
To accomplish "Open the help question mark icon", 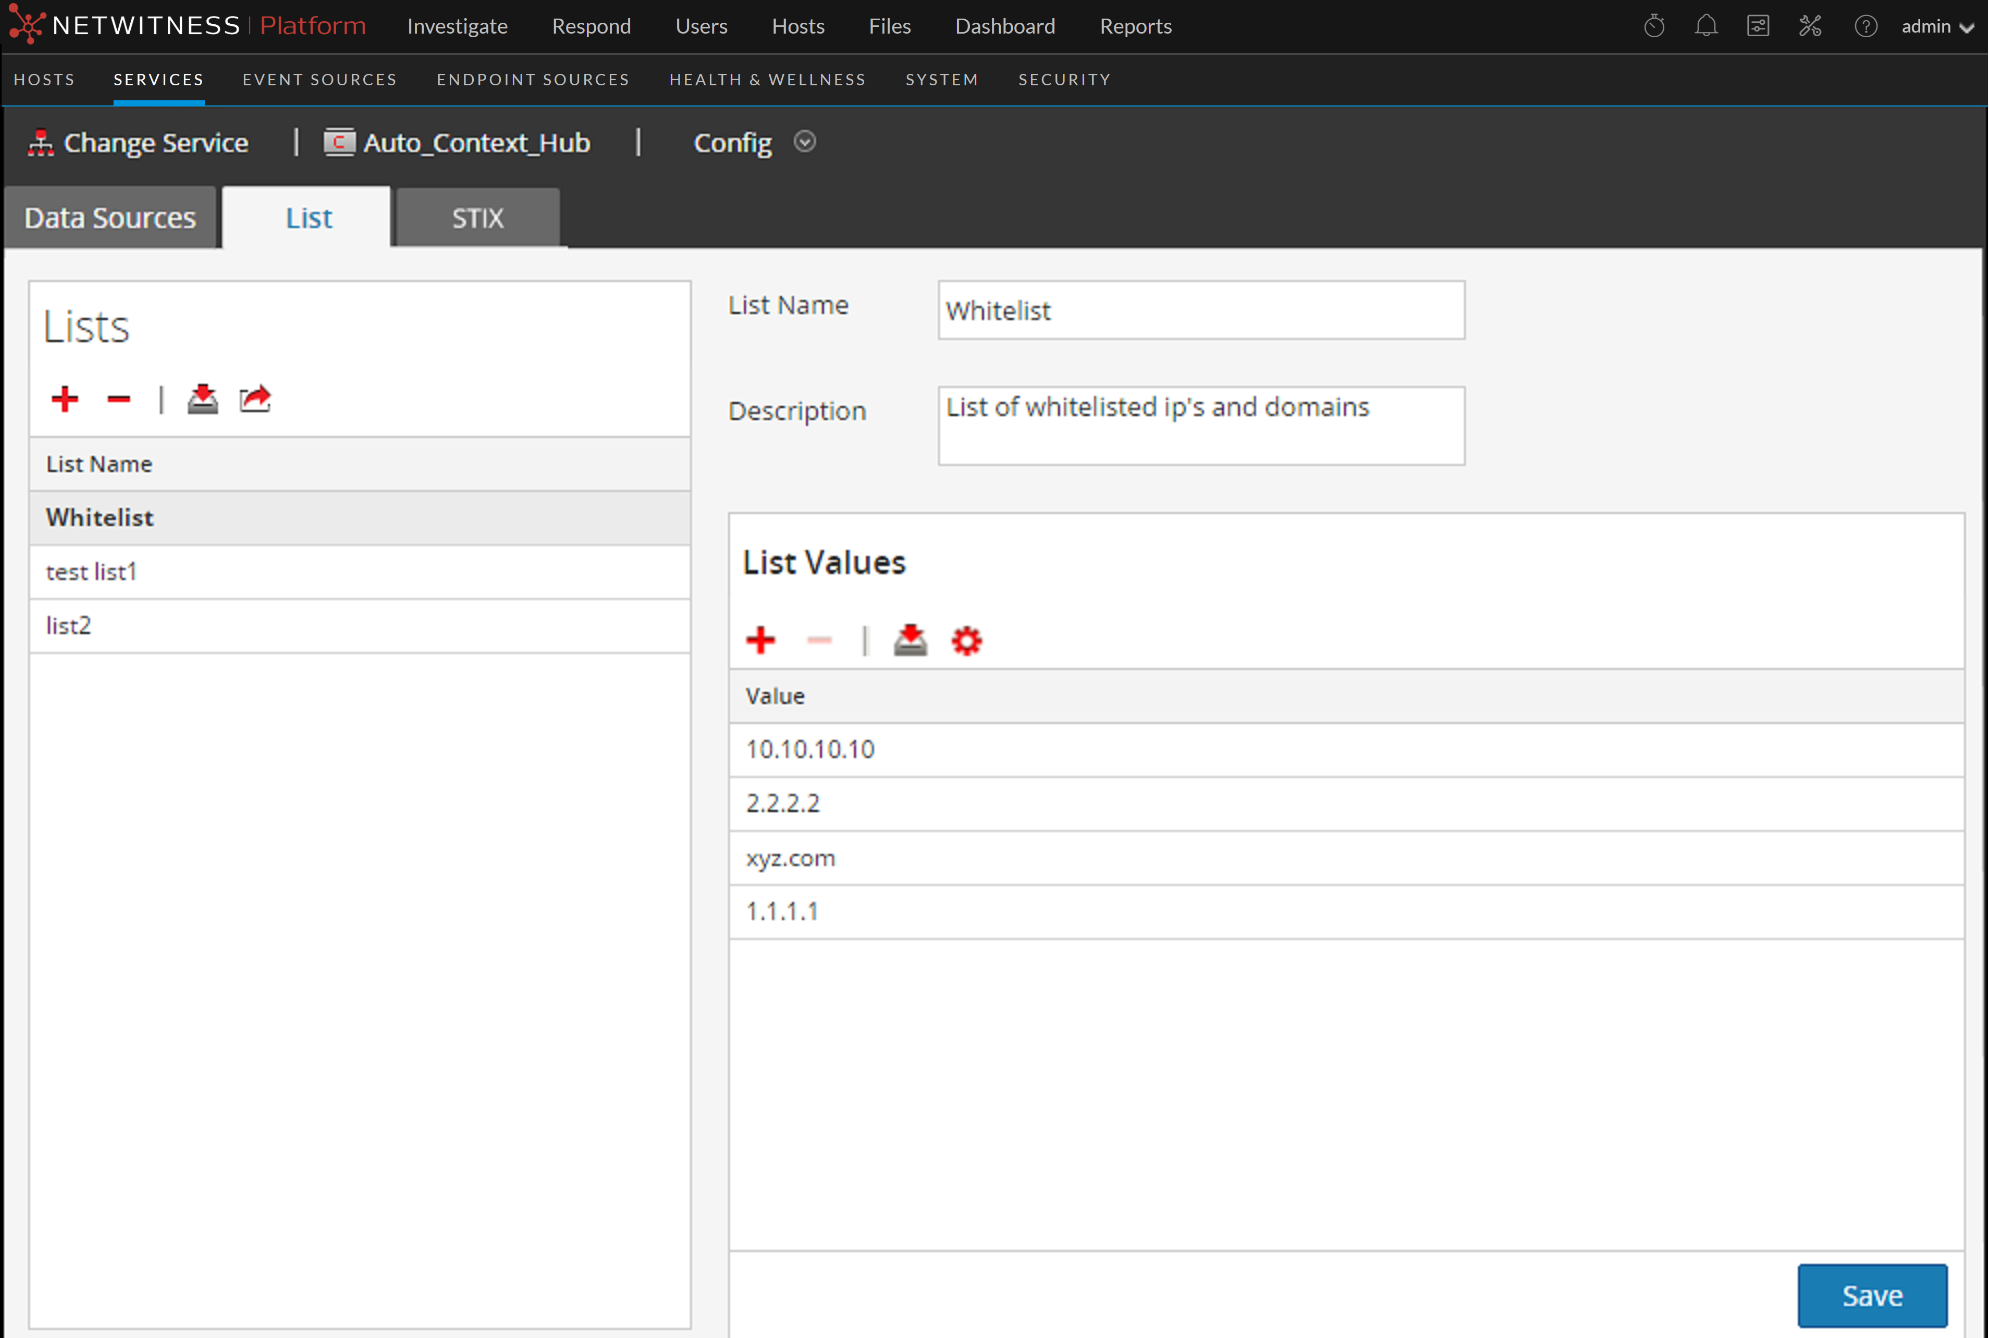I will pos(1865,26).
